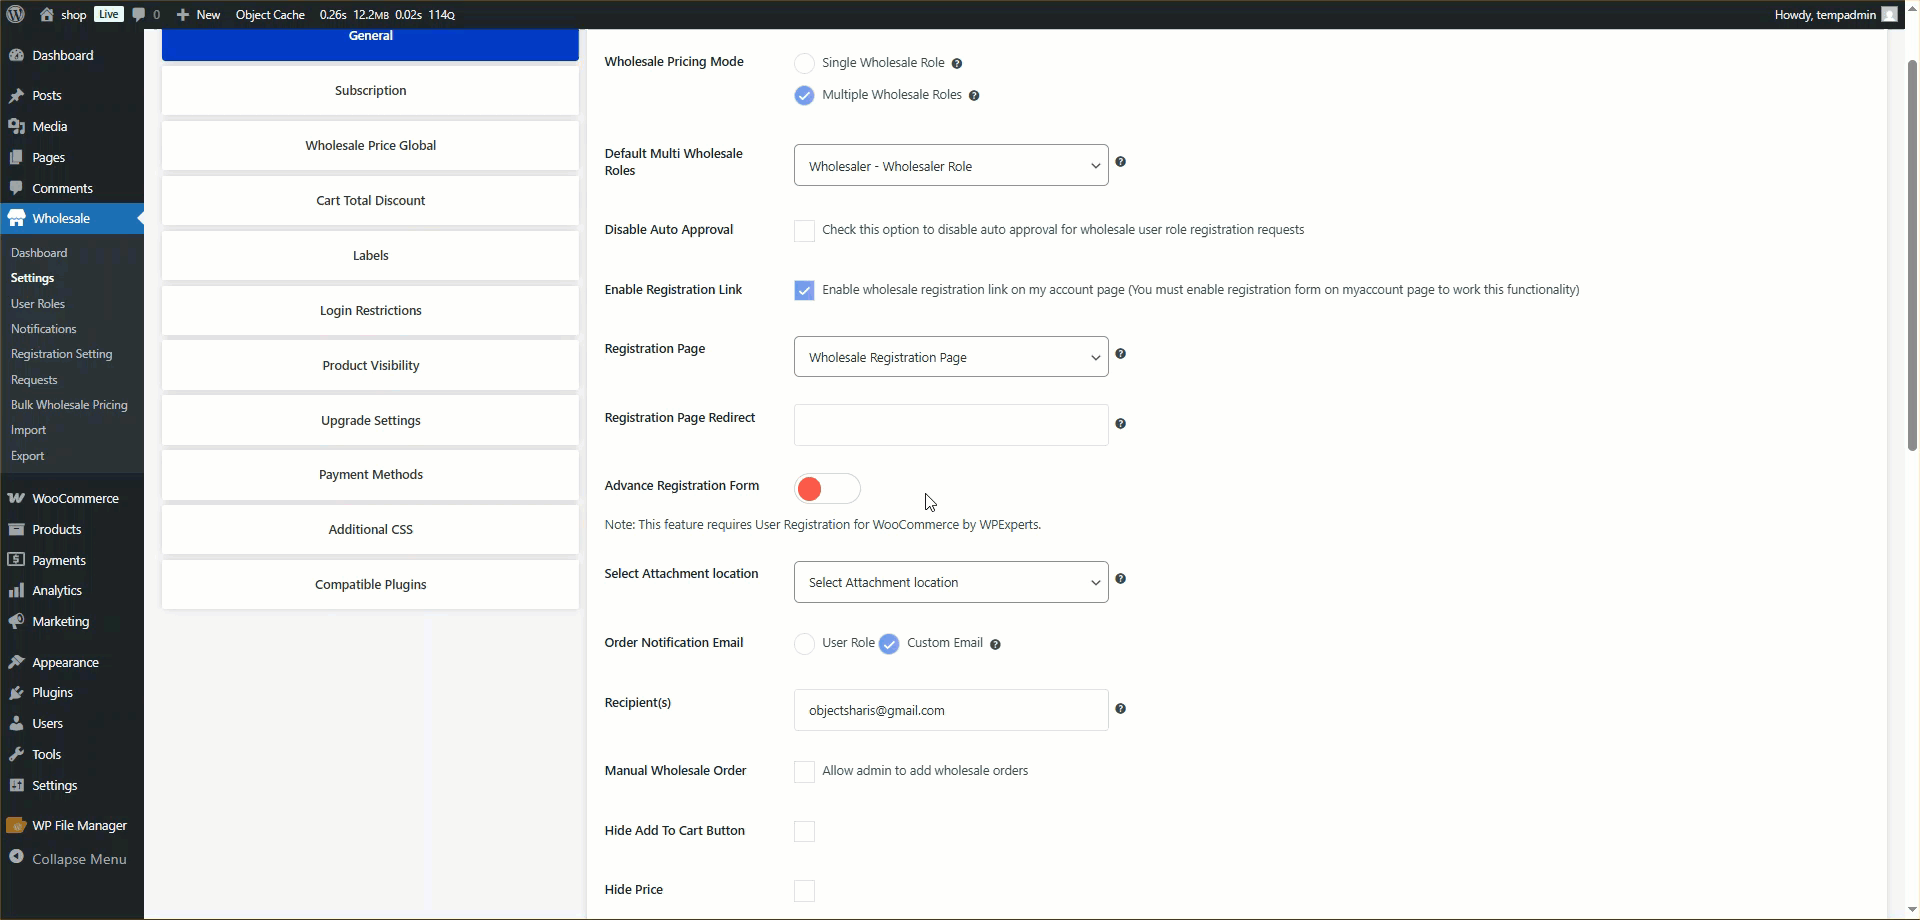The image size is (1920, 920).
Task: Open the Labels settings tab
Action: [x=370, y=255]
